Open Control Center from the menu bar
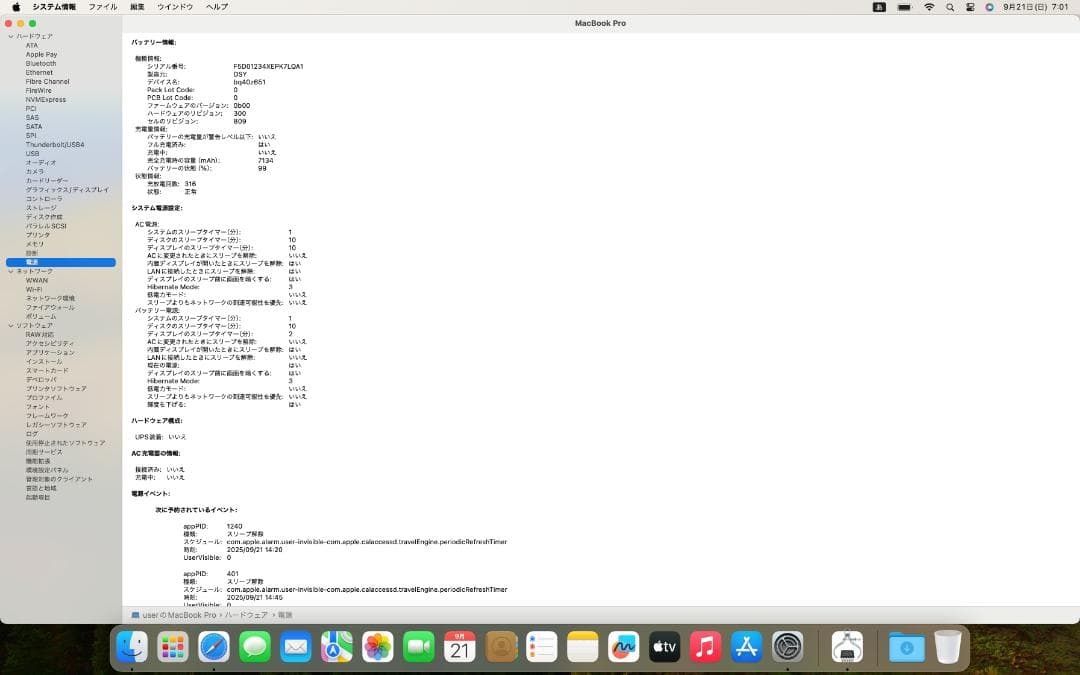This screenshot has width=1080, height=675. click(x=970, y=7)
